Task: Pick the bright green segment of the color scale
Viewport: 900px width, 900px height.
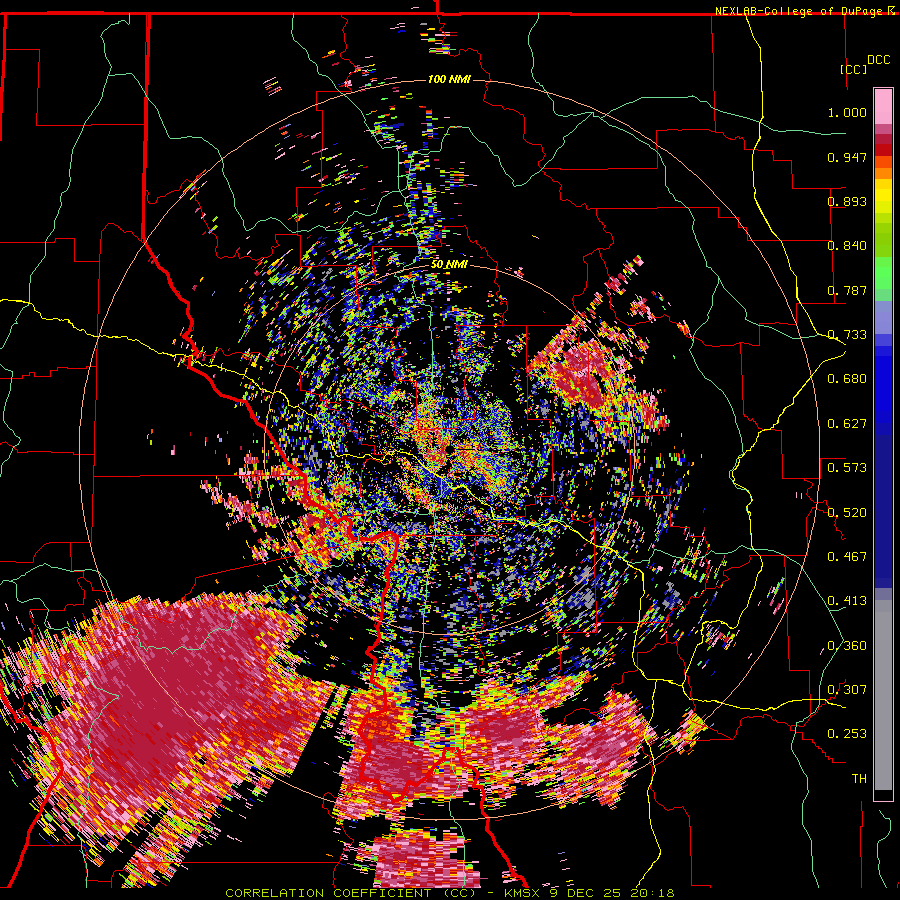Action: click(x=883, y=273)
